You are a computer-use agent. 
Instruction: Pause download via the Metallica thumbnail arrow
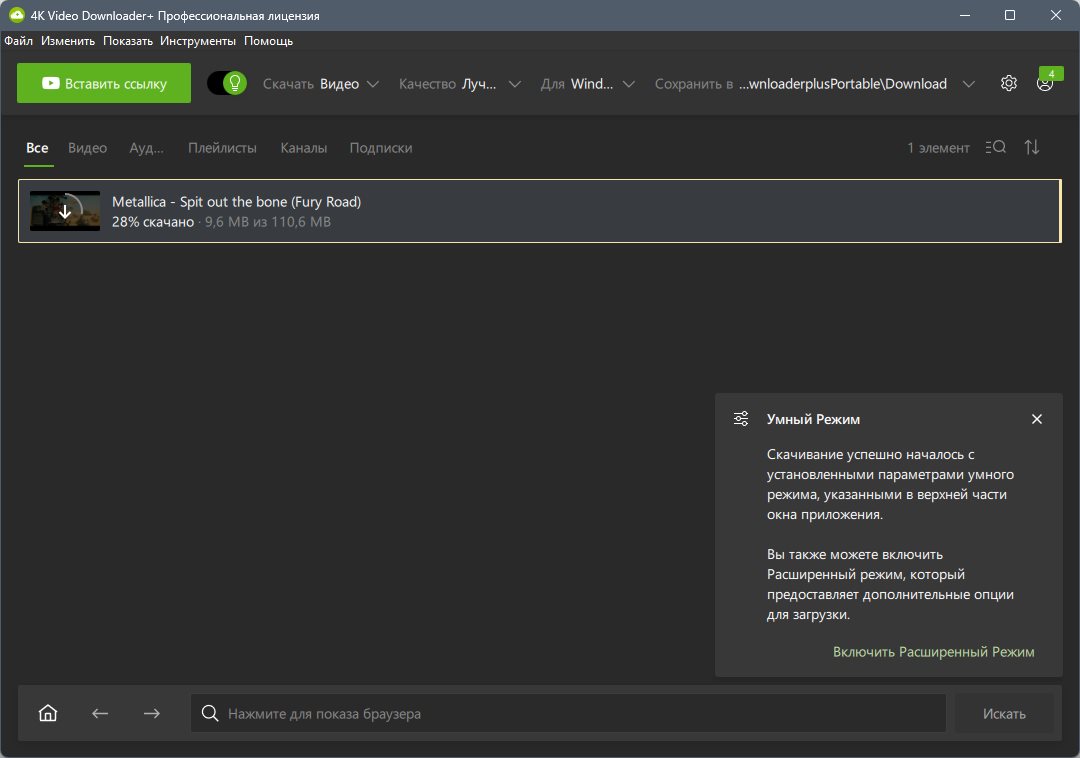[65, 211]
